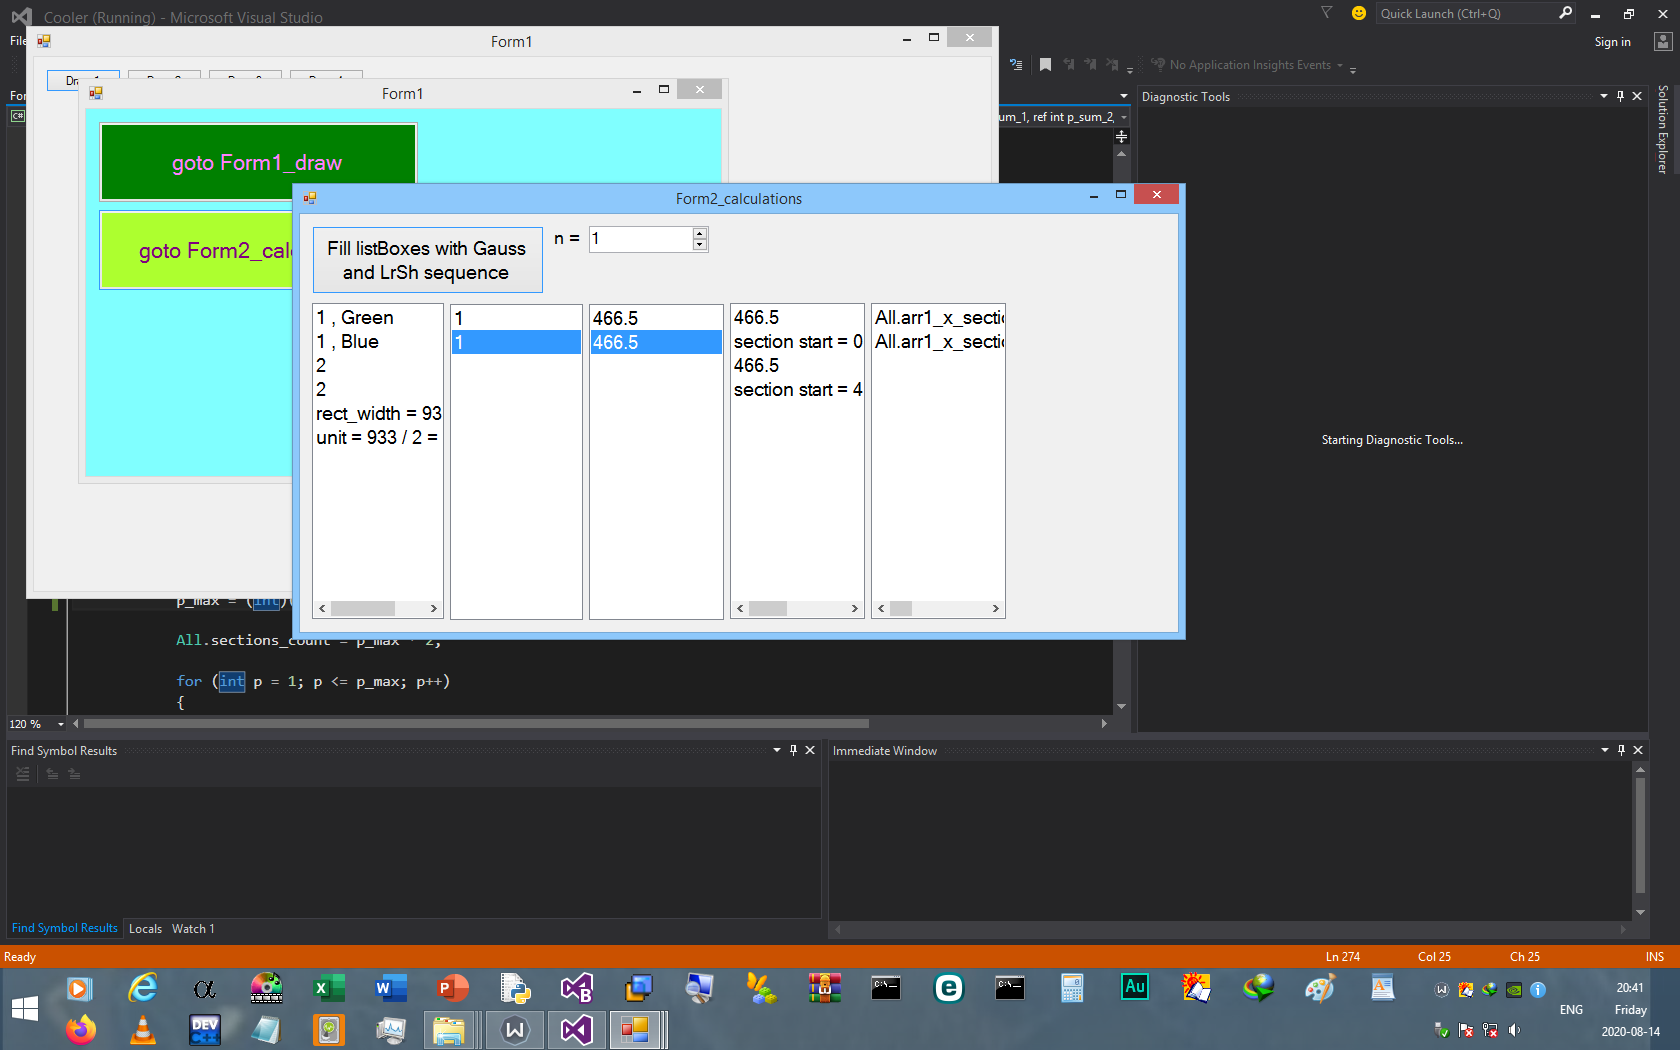Pin the Diagnostic Tools panel
Image resolution: width=1680 pixels, height=1050 pixels.
click(1621, 96)
